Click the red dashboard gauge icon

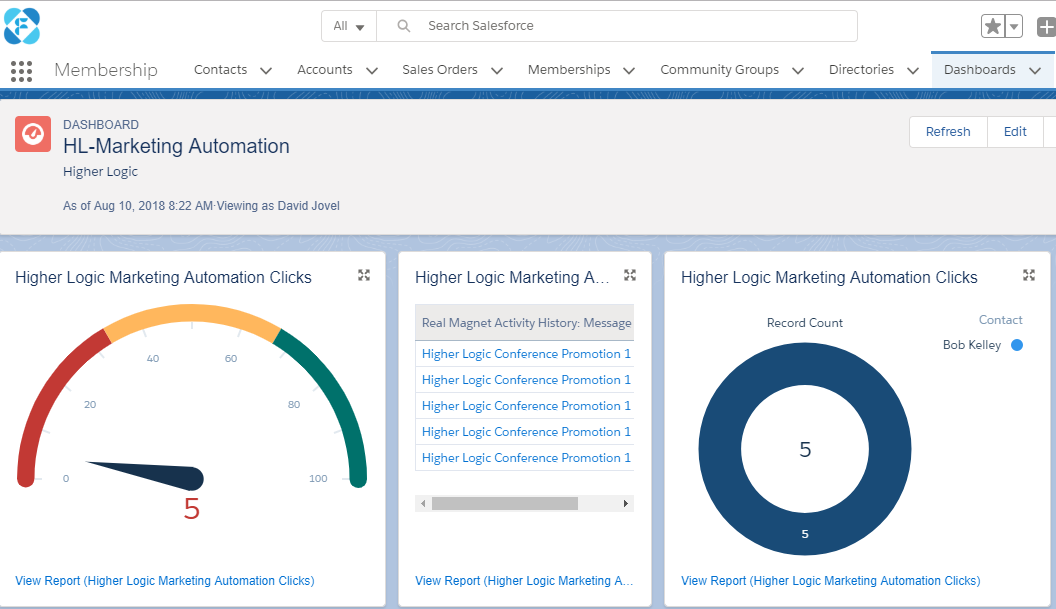point(33,134)
